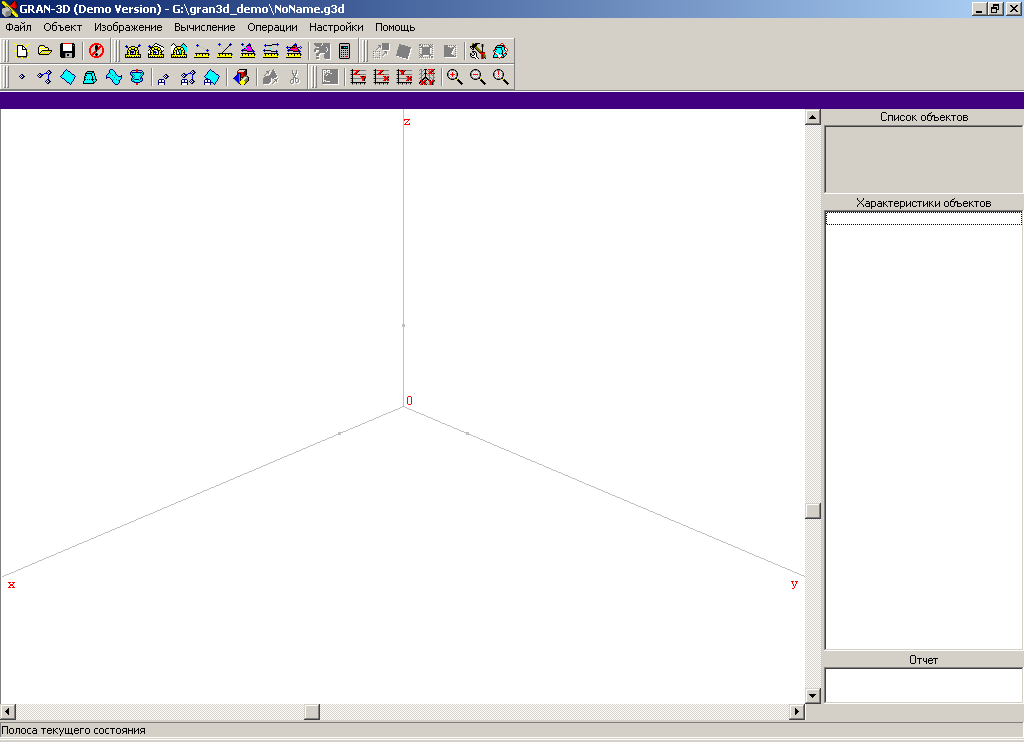Click the colored cube icon
1024x742 pixels.
click(240, 77)
